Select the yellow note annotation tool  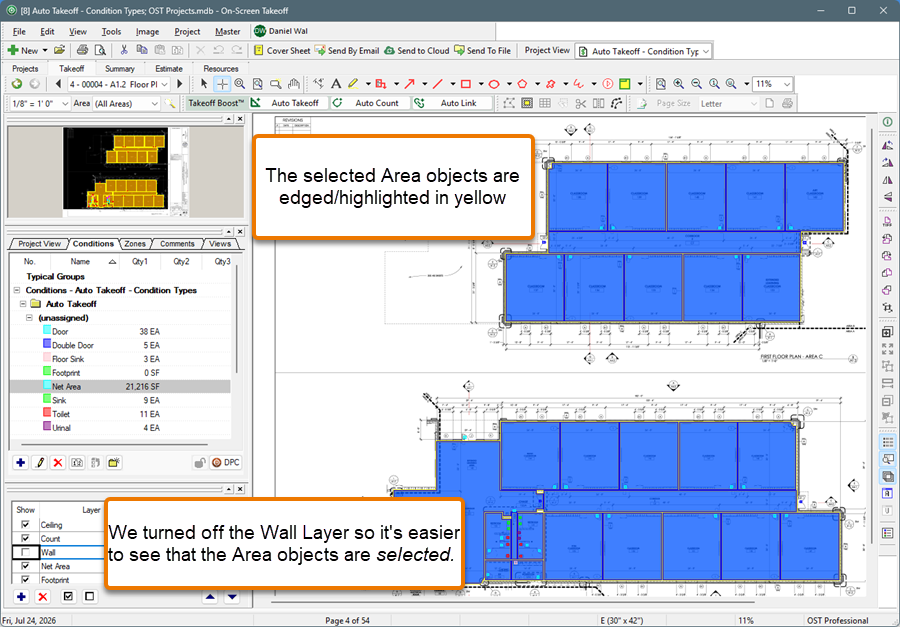tap(624, 84)
